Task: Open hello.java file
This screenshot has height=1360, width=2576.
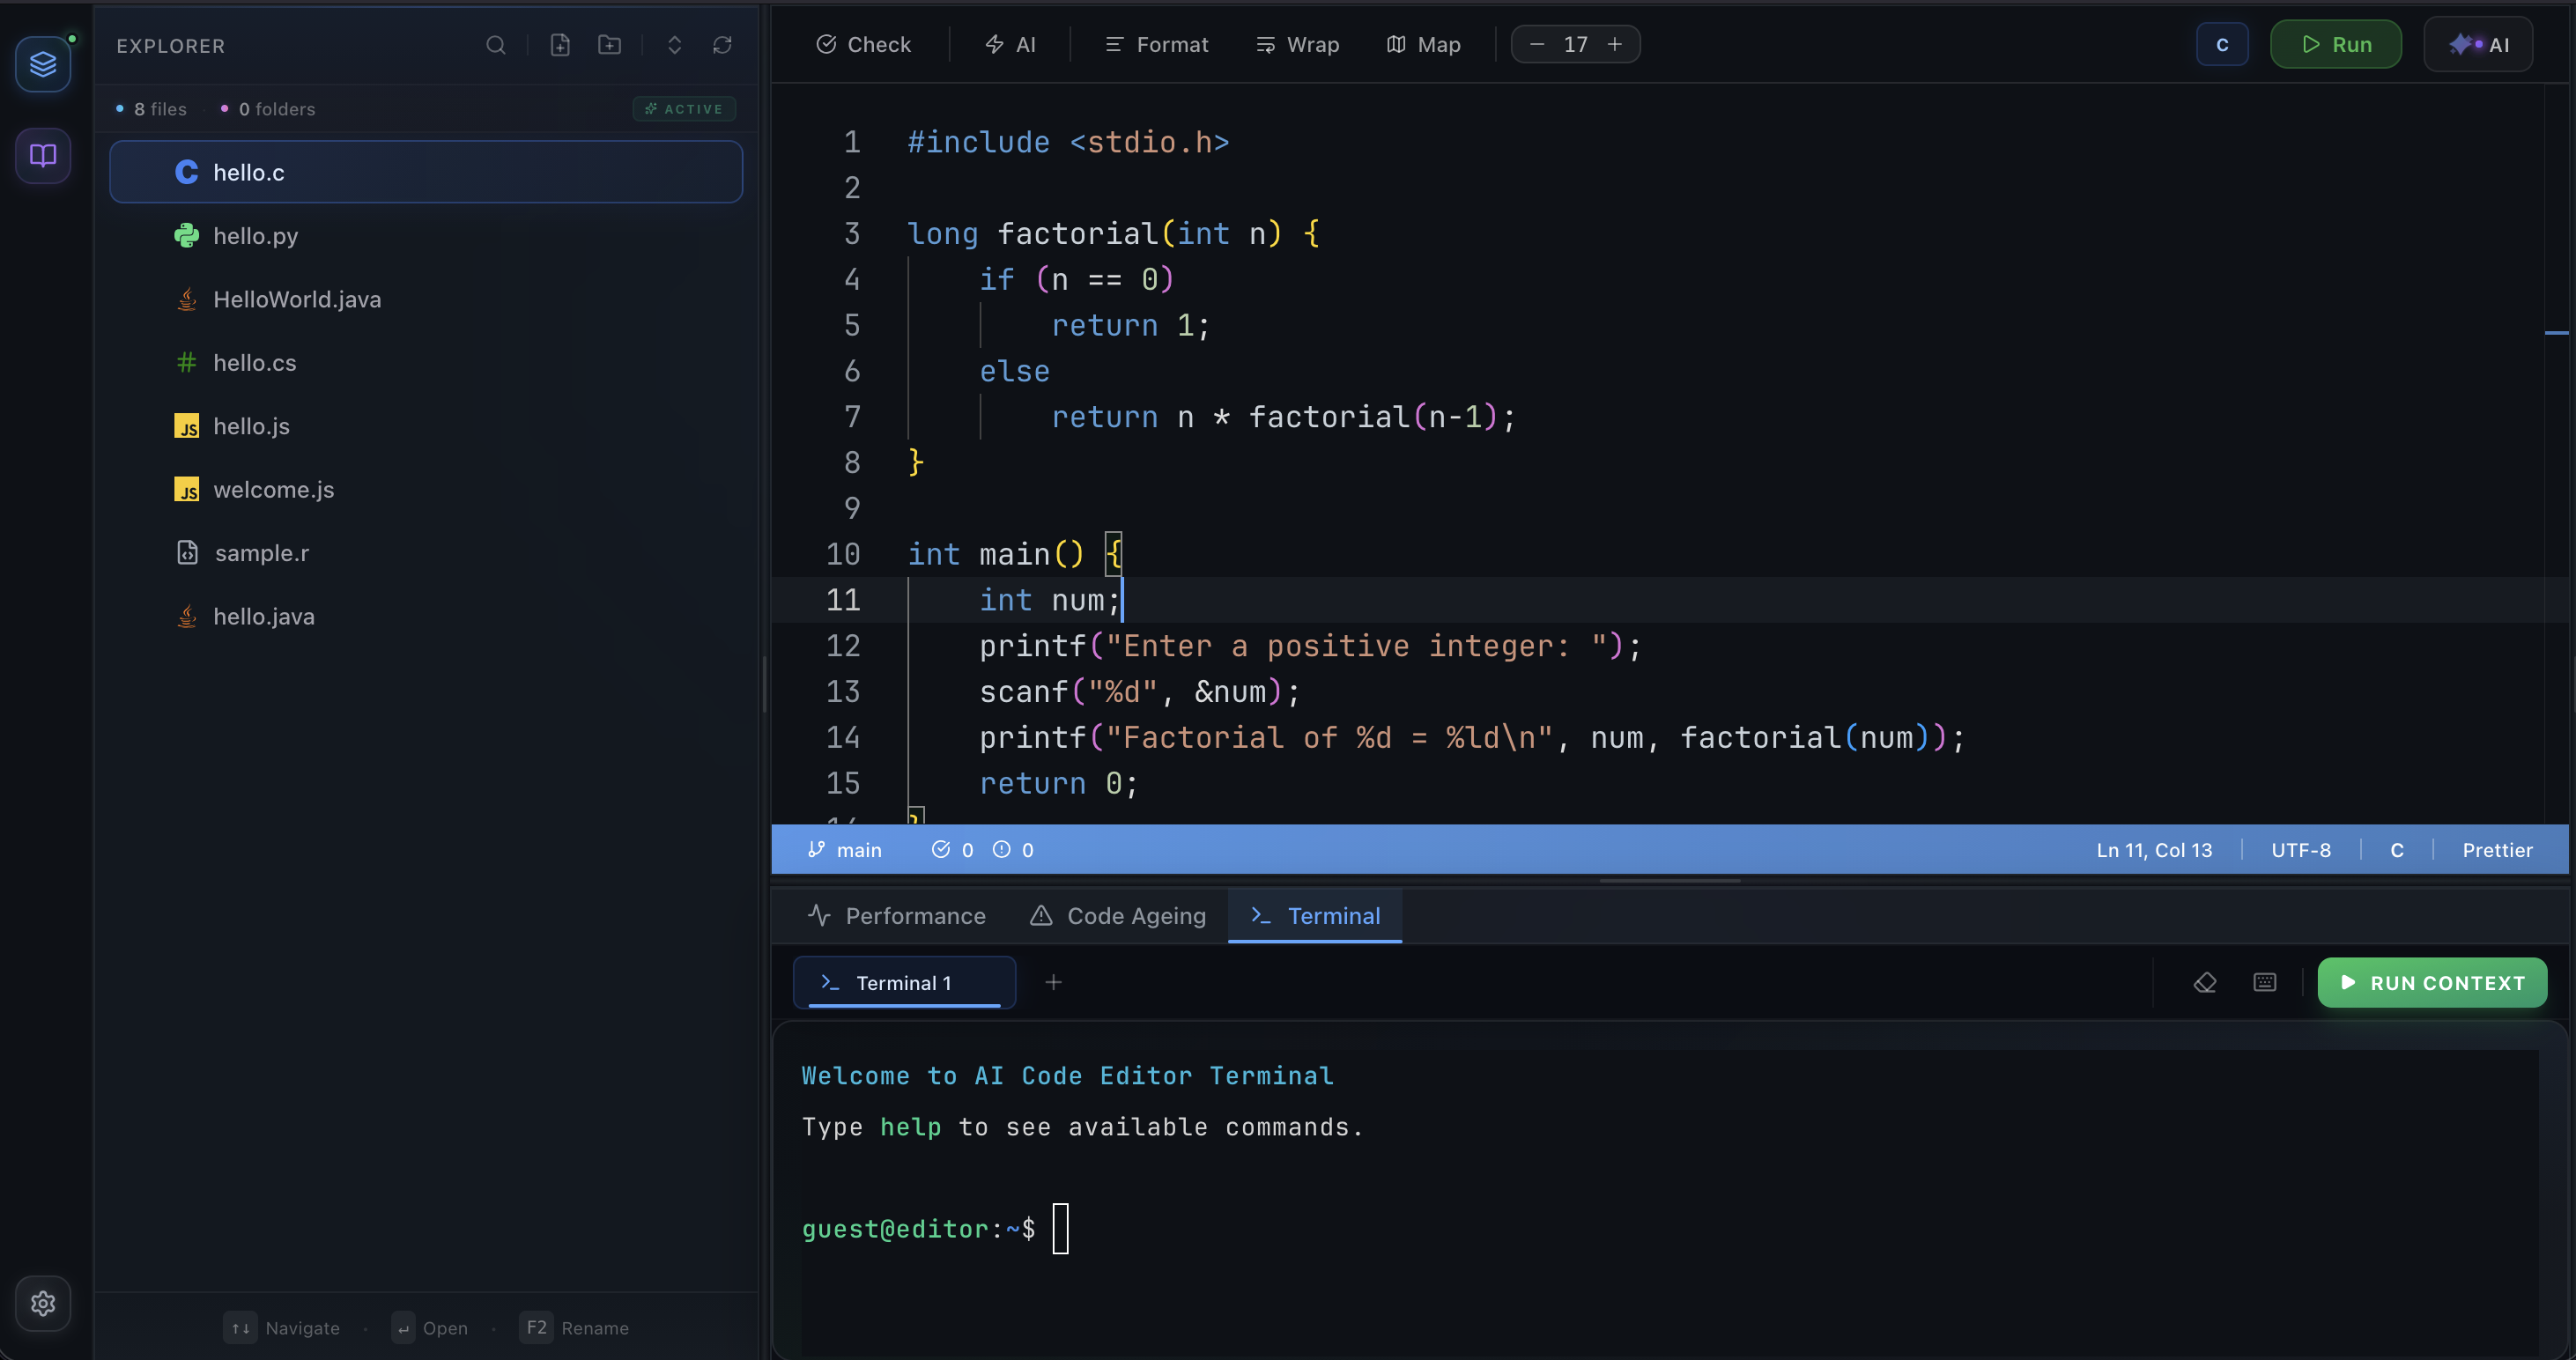Action: [426, 617]
